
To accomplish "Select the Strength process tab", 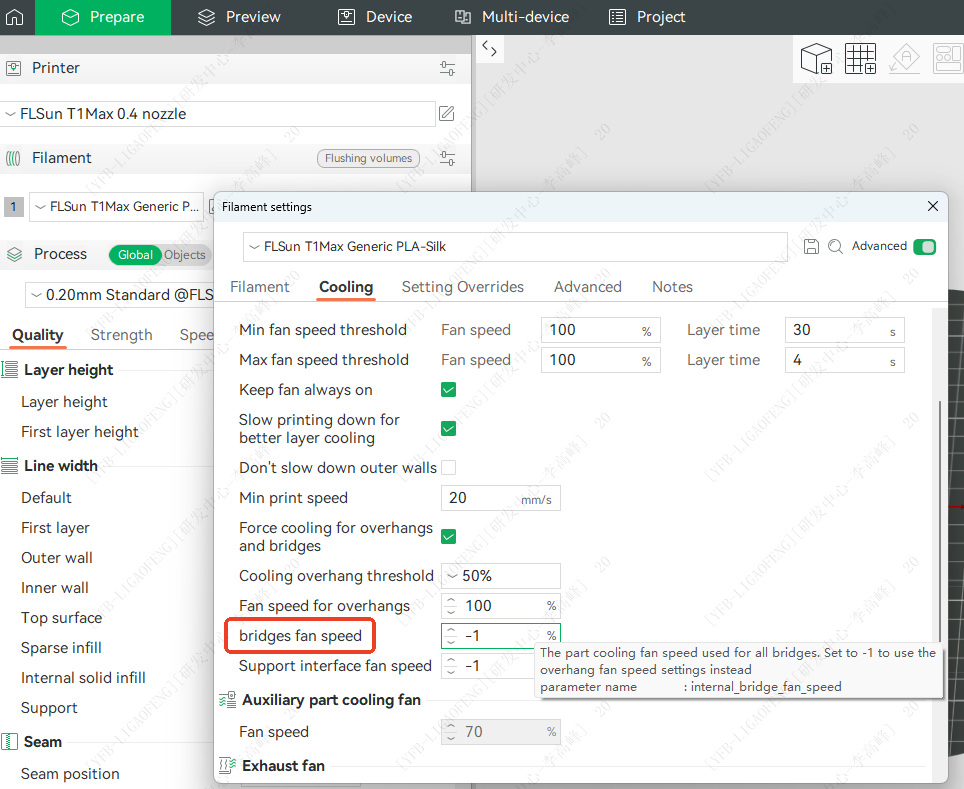I will click(x=121, y=335).
